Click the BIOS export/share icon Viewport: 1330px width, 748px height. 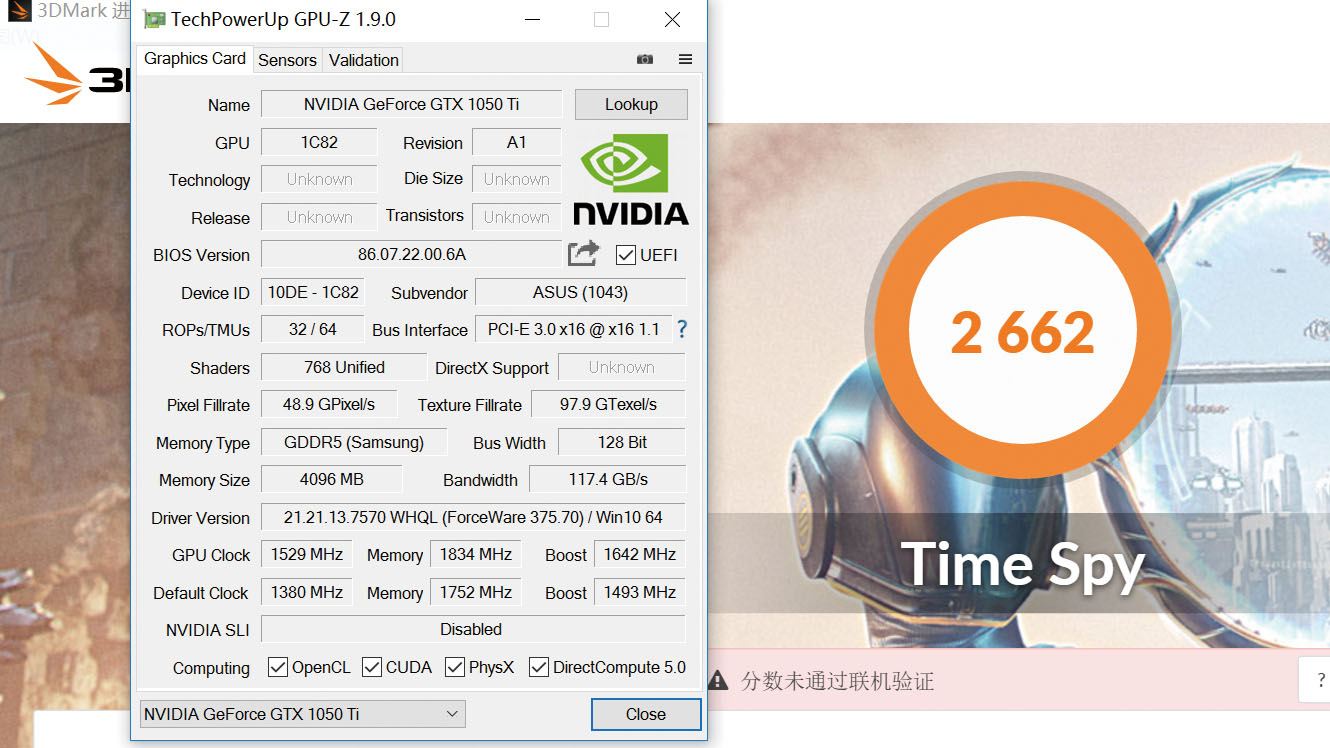tap(583, 253)
